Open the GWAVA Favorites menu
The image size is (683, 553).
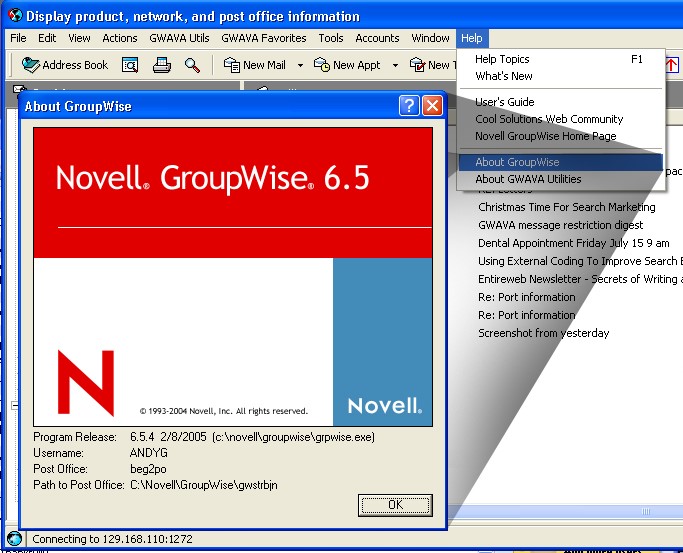click(264, 38)
